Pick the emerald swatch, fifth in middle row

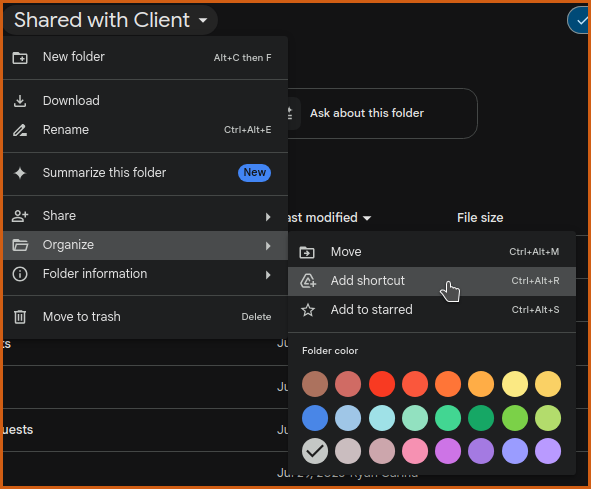pos(448,418)
